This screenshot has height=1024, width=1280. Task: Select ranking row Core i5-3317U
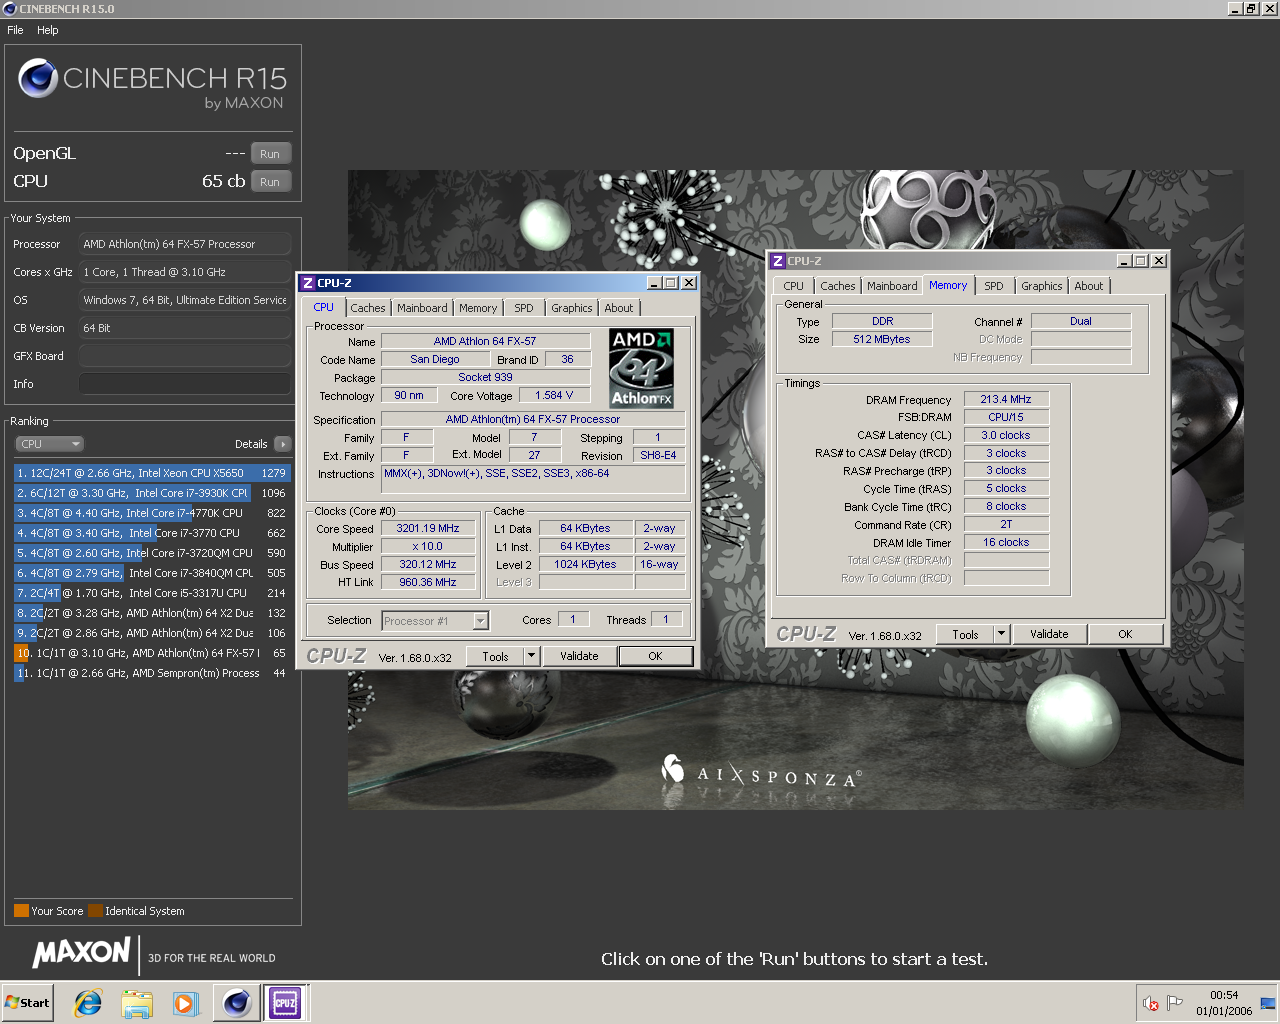tap(152, 593)
